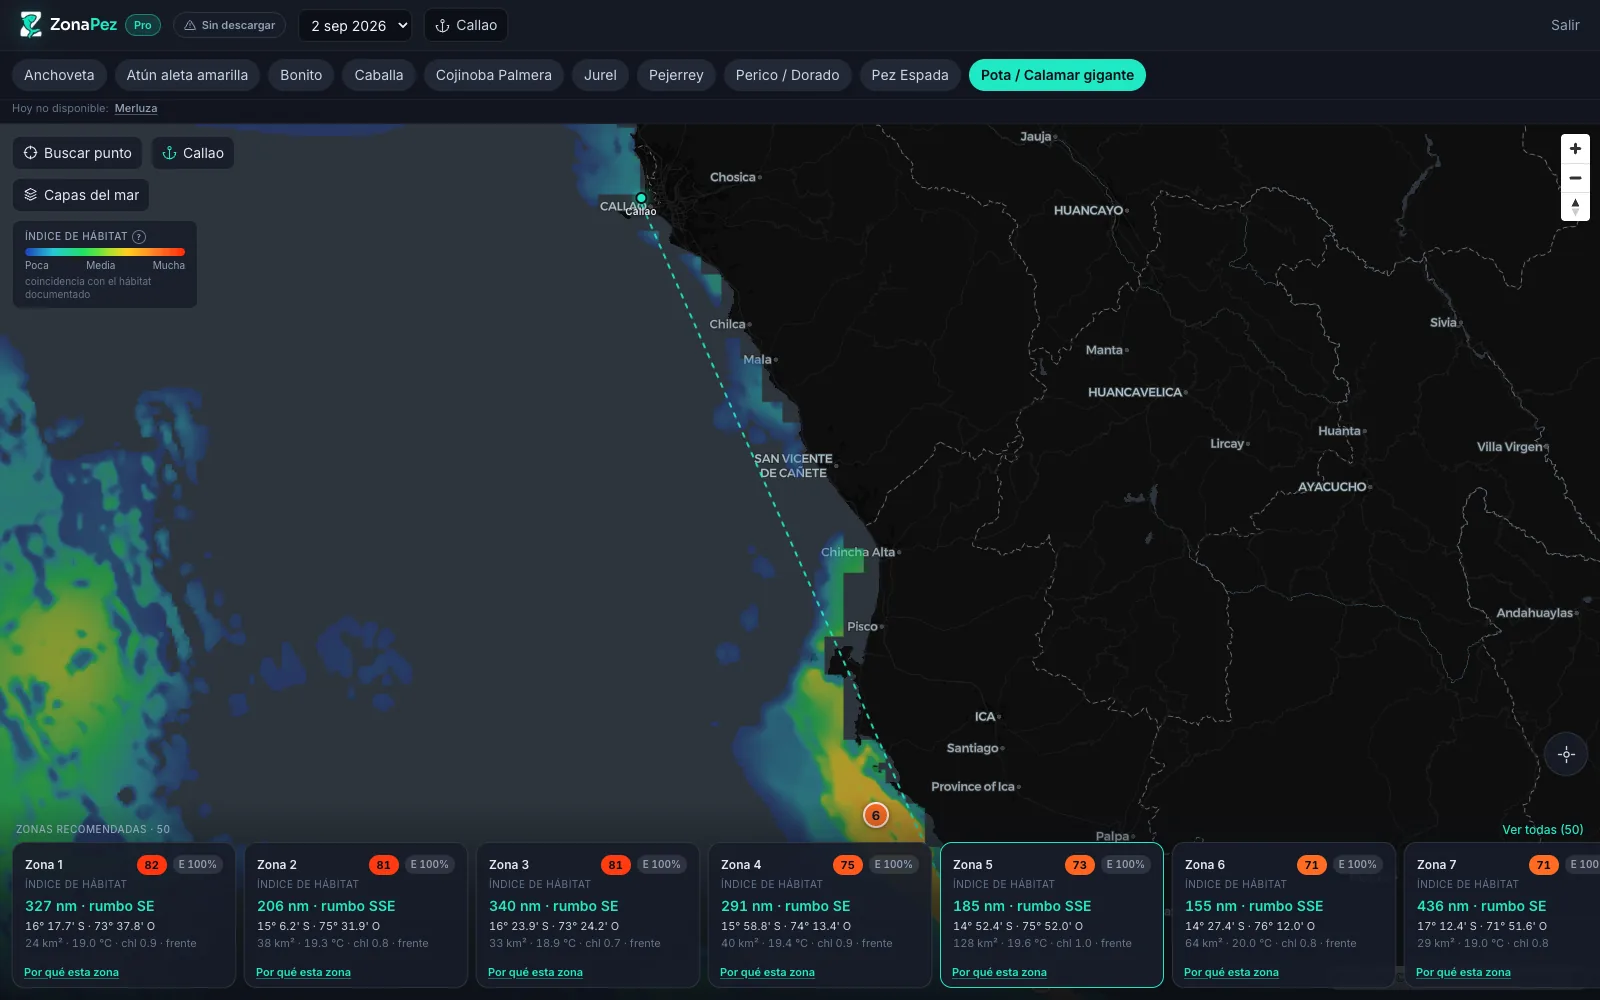Zoom in on the map
Image resolution: width=1600 pixels, height=1000 pixels.
[x=1575, y=149]
